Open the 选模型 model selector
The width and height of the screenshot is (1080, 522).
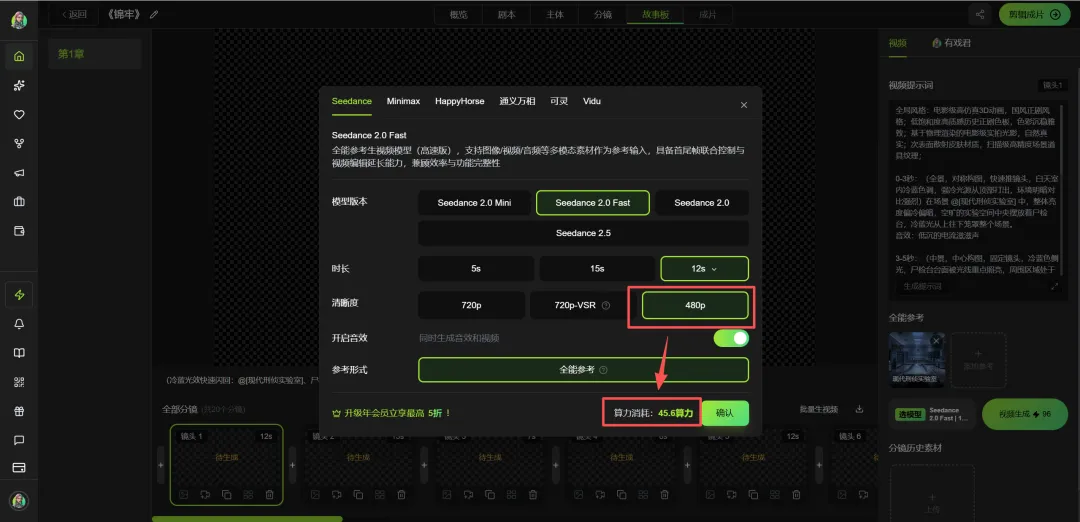click(x=931, y=414)
